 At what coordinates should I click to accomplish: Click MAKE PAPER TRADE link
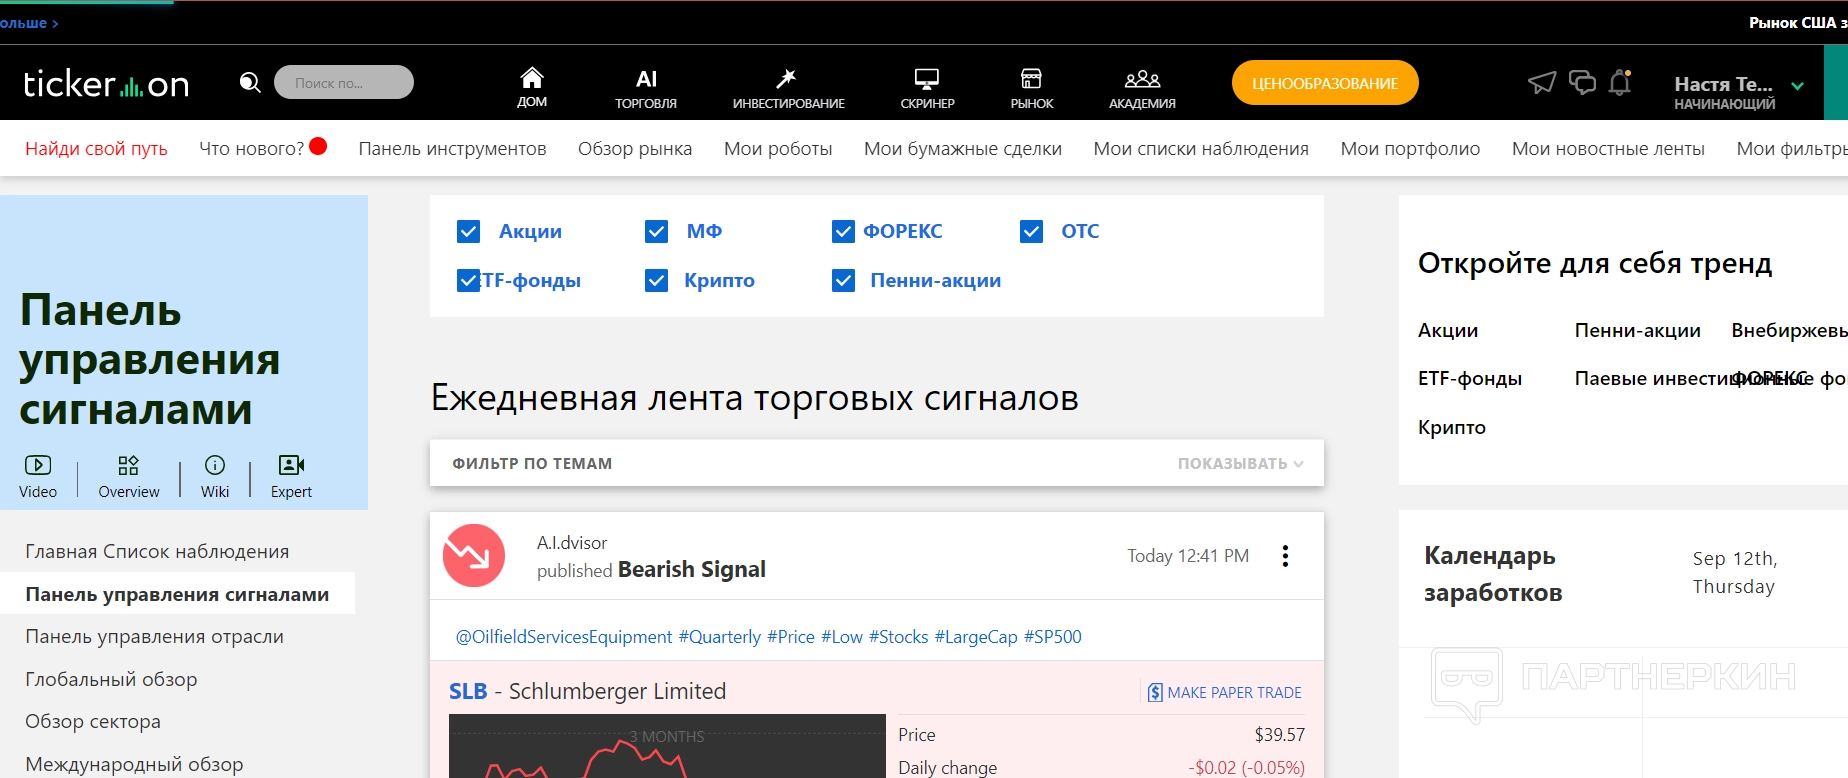1225,693
